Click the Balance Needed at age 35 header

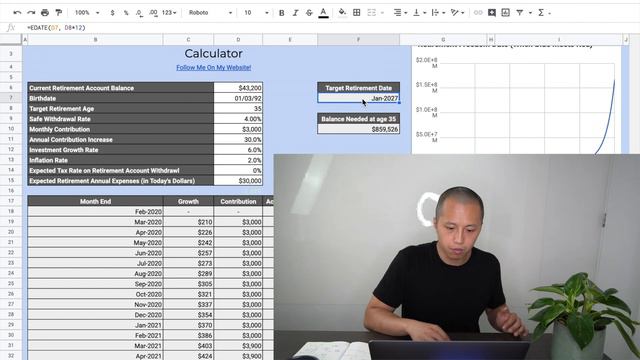coord(358,119)
